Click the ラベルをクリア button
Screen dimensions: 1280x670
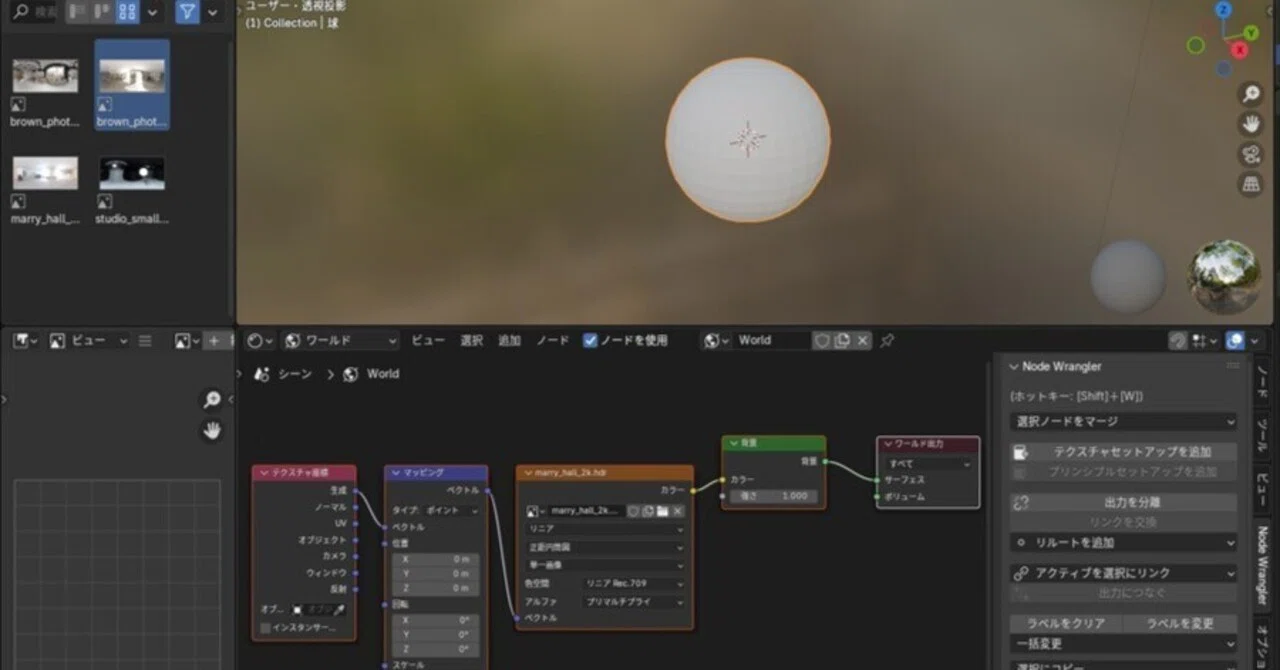(1066, 624)
